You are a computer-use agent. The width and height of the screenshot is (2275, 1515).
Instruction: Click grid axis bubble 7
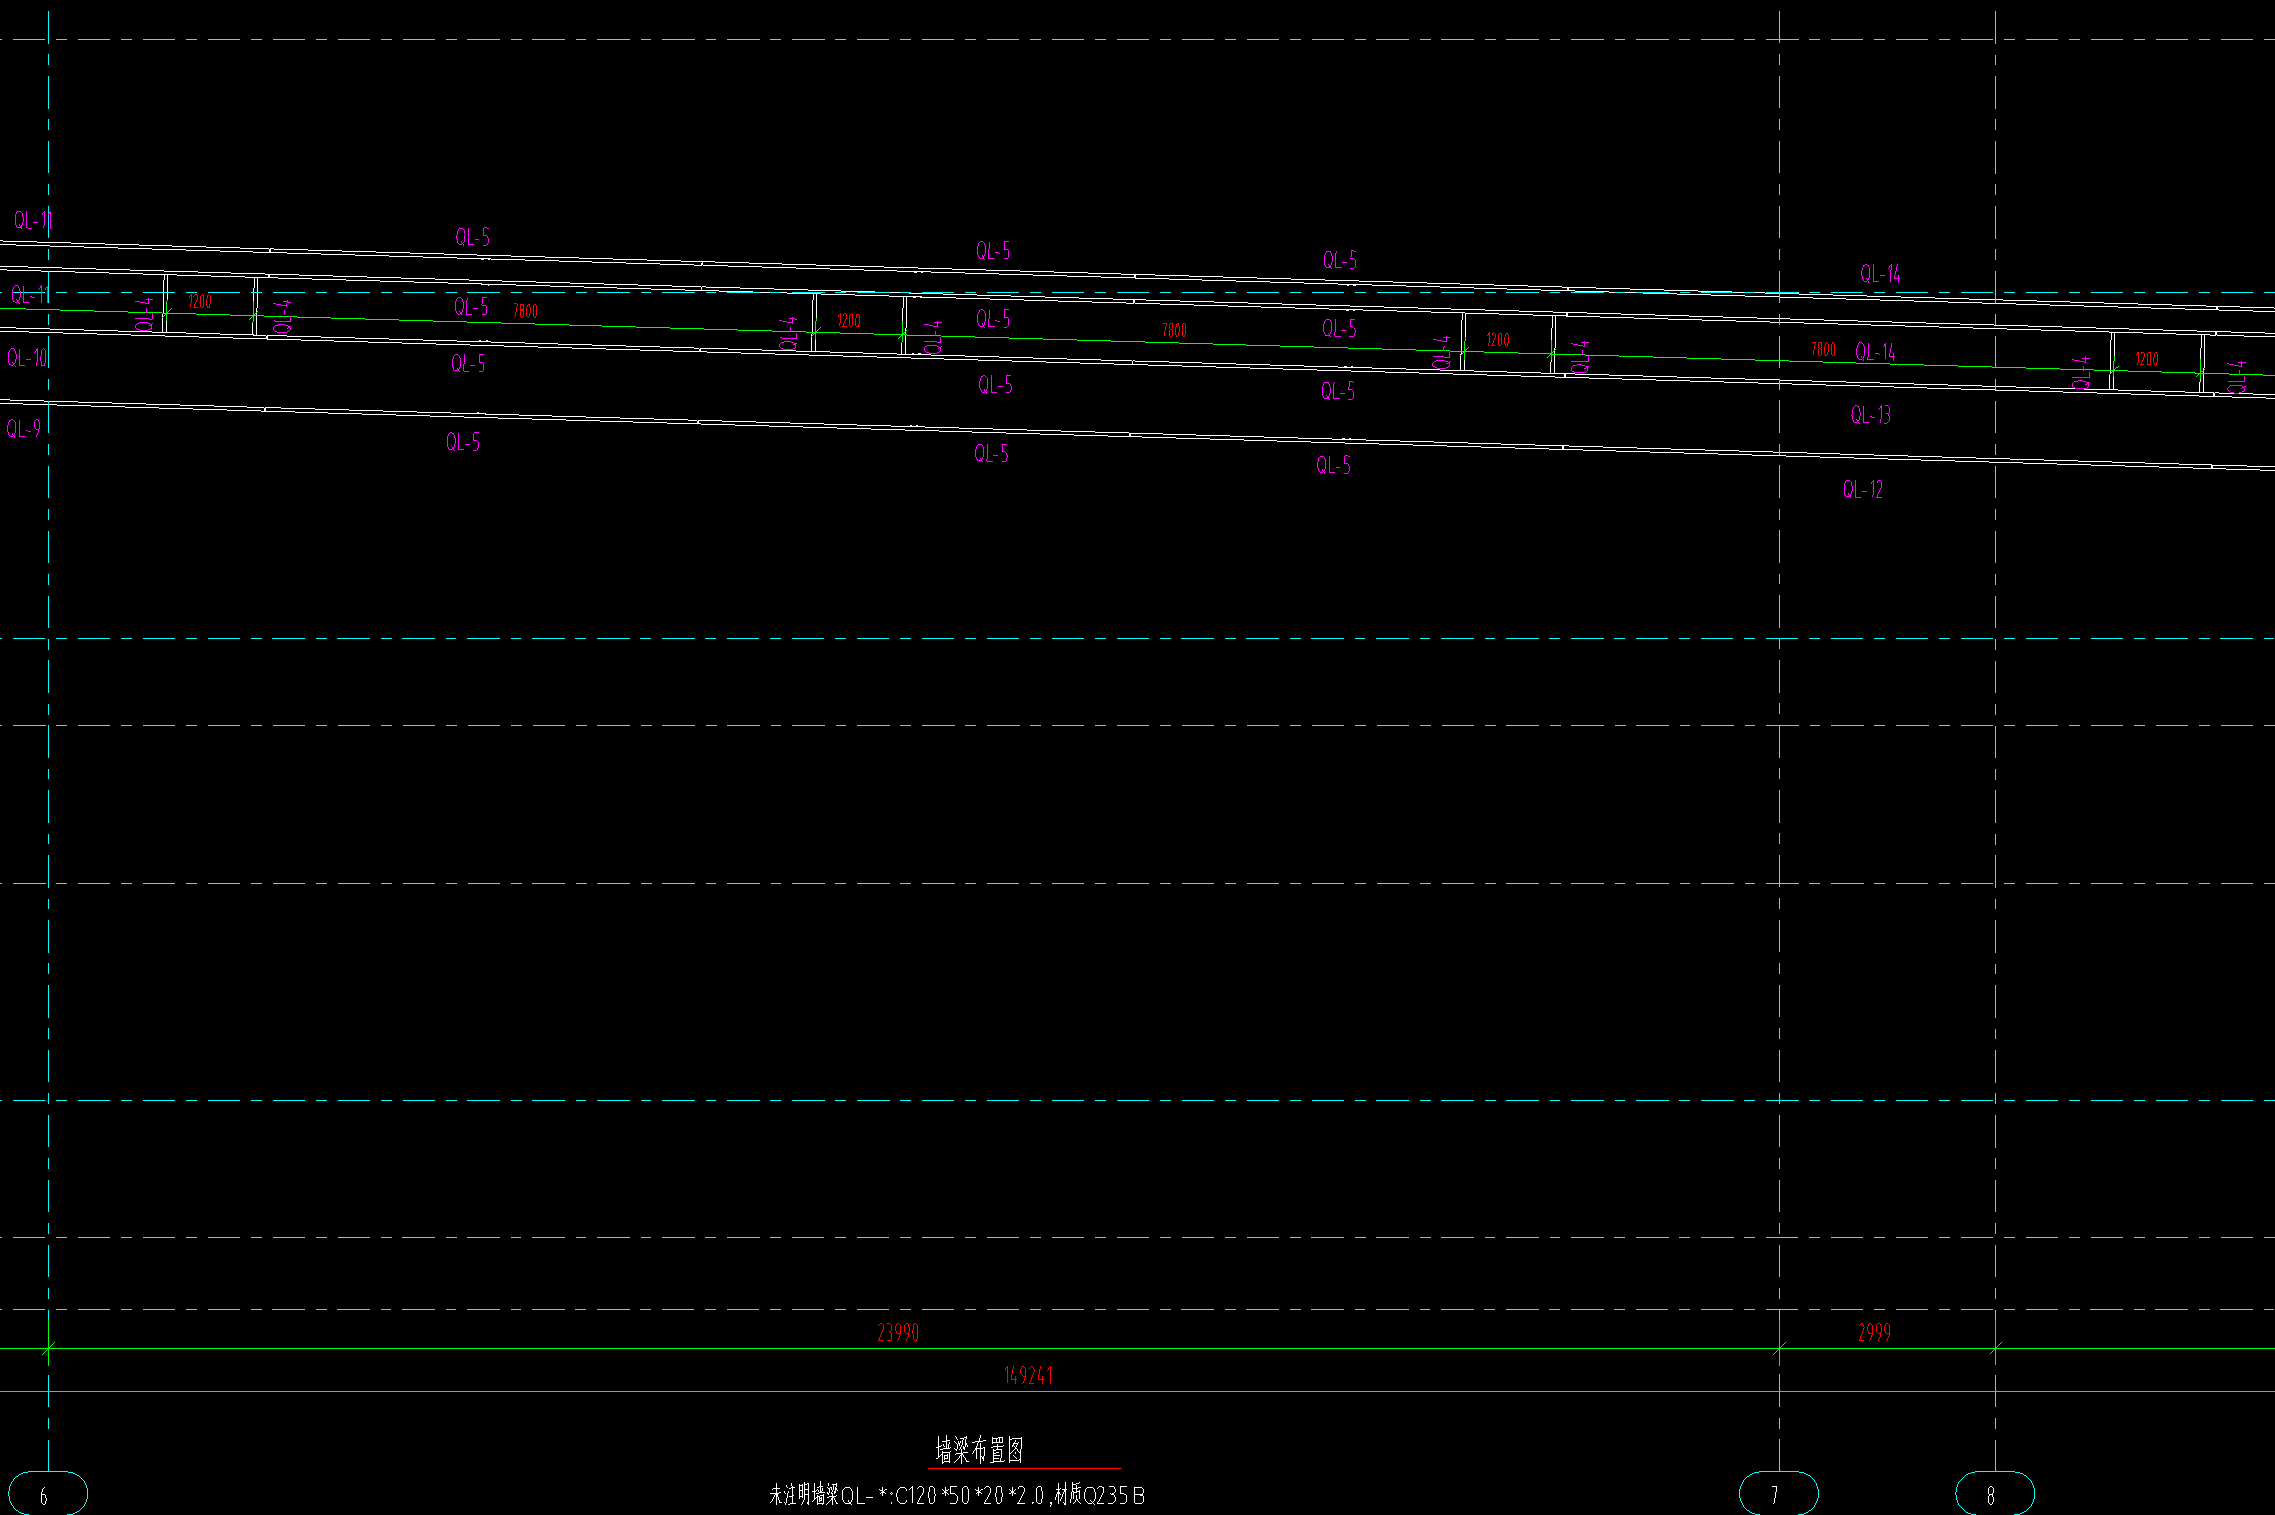[1779, 1494]
